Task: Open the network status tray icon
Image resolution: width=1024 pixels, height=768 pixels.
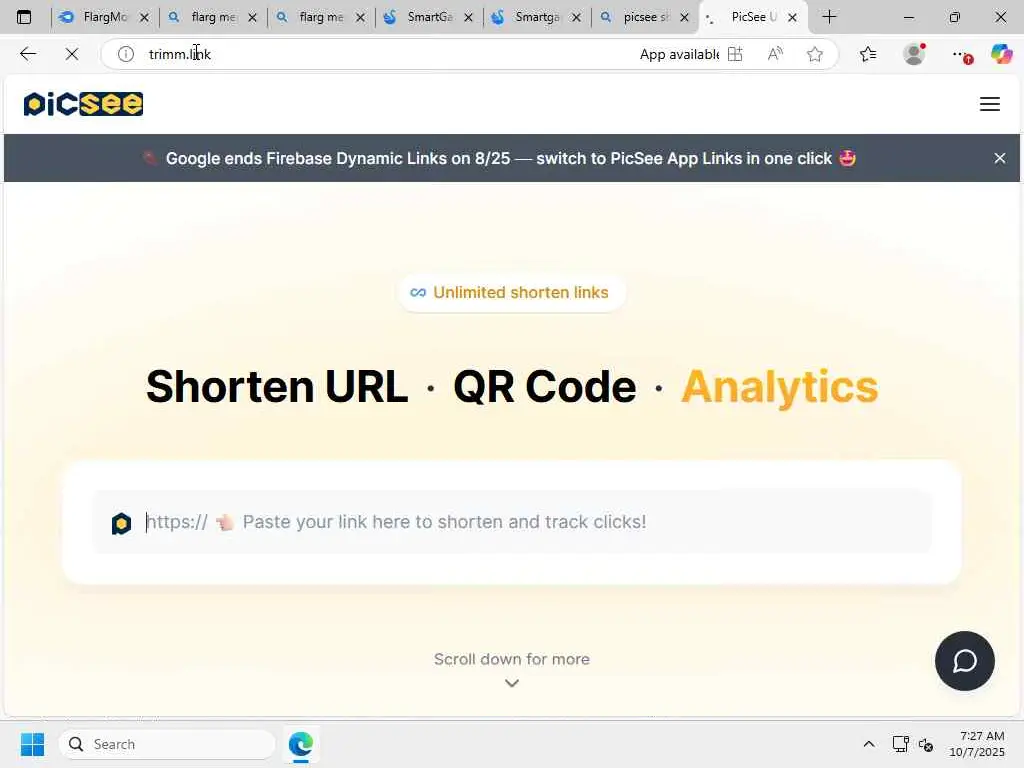Action: pyautogui.click(x=901, y=744)
